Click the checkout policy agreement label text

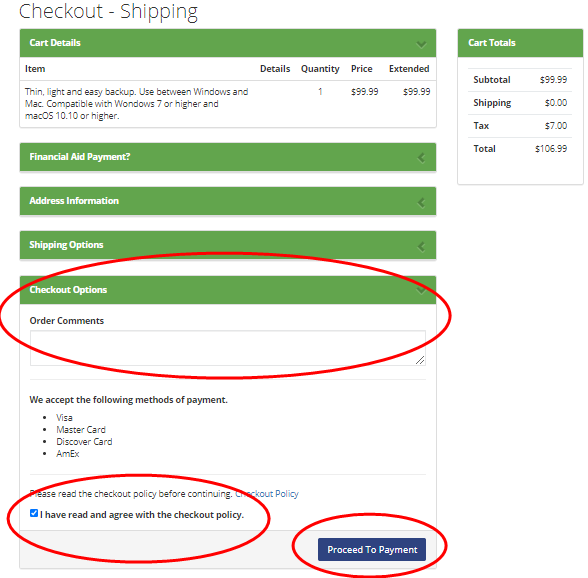[x=142, y=515]
